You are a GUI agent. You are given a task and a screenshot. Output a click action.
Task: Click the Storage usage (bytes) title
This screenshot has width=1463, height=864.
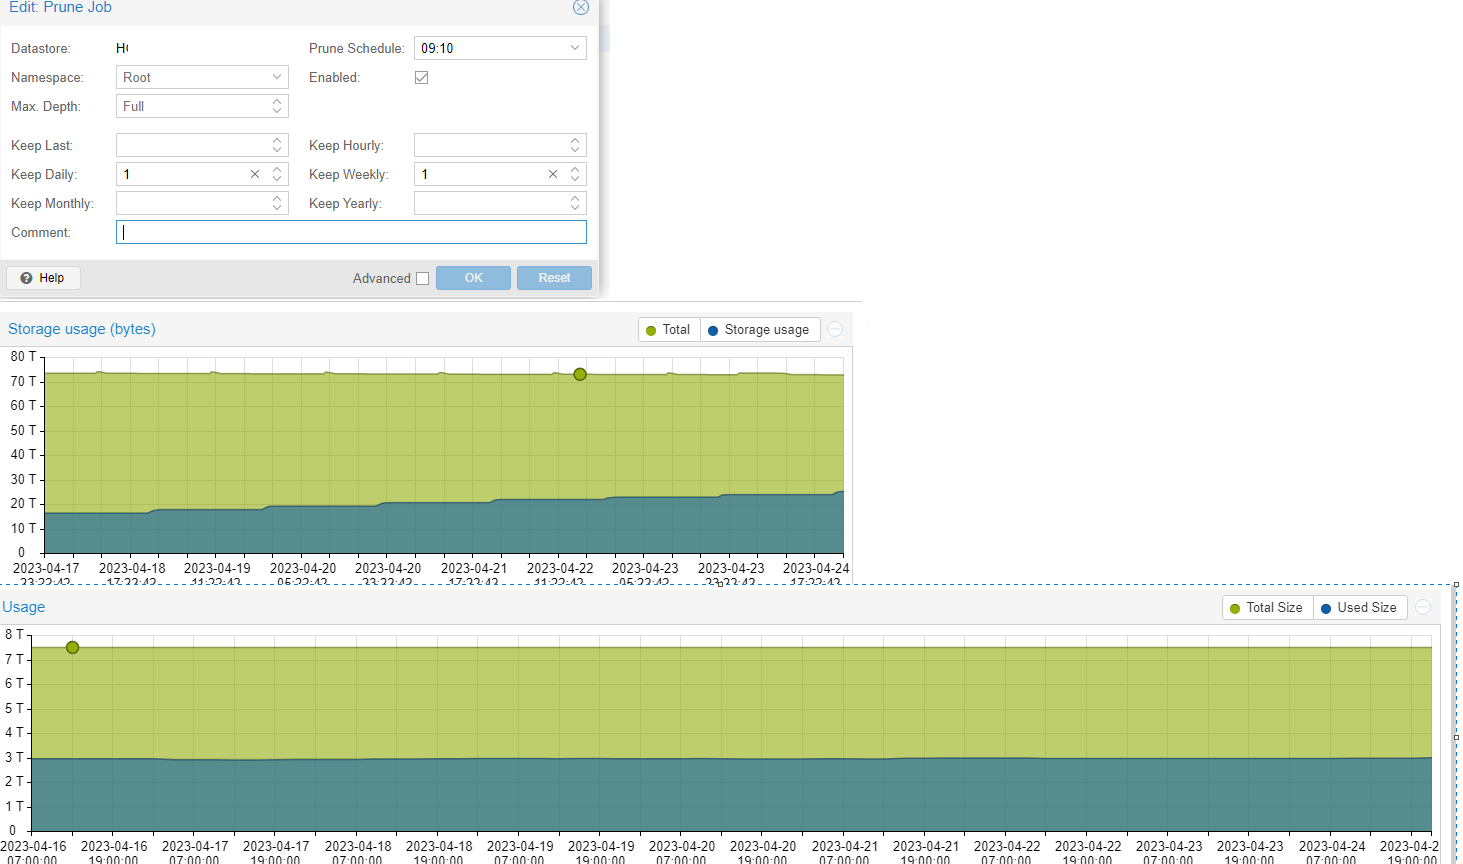(82, 329)
